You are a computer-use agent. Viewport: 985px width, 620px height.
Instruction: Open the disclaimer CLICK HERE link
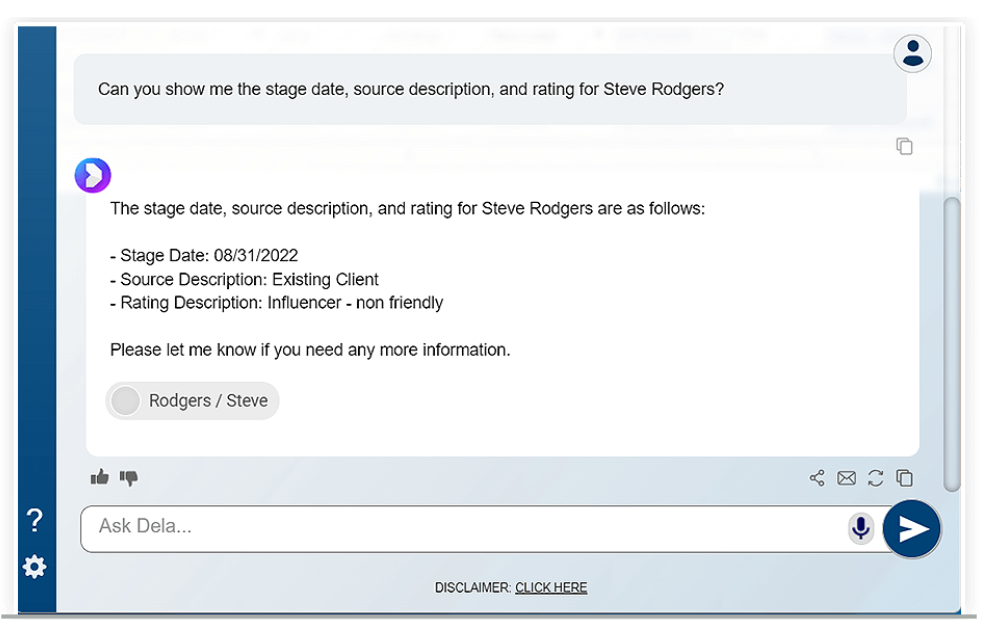tap(551, 588)
